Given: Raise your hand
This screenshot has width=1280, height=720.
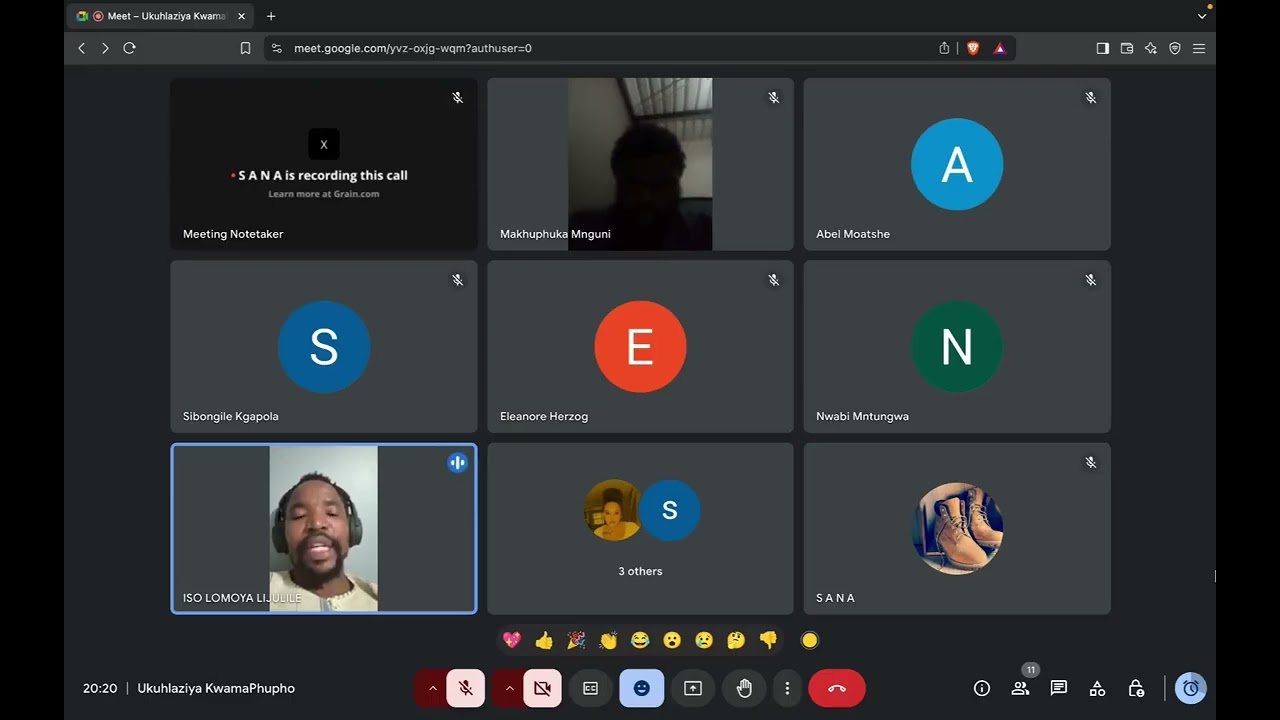Looking at the screenshot, I should click(744, 688).
